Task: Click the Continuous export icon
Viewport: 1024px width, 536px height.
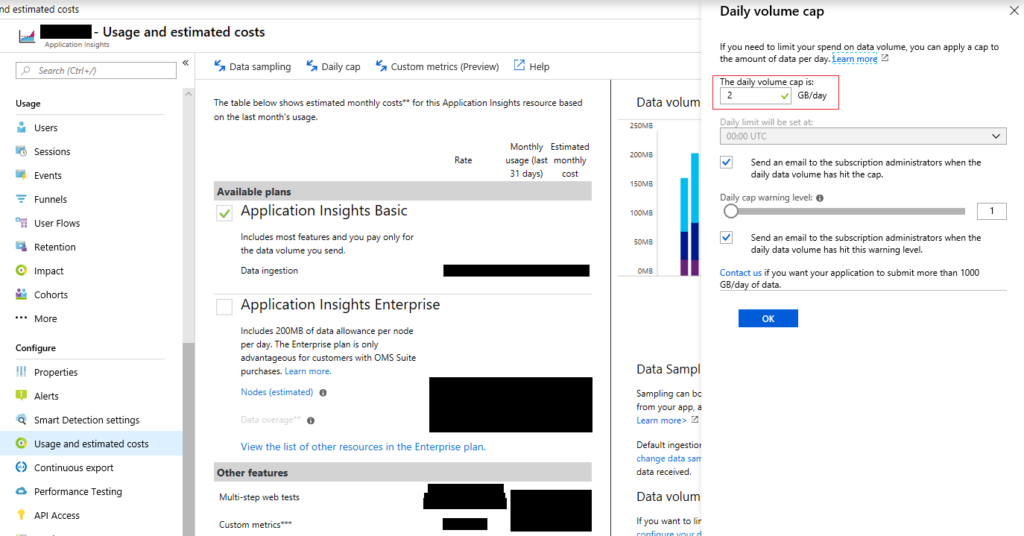Action: 22,467
